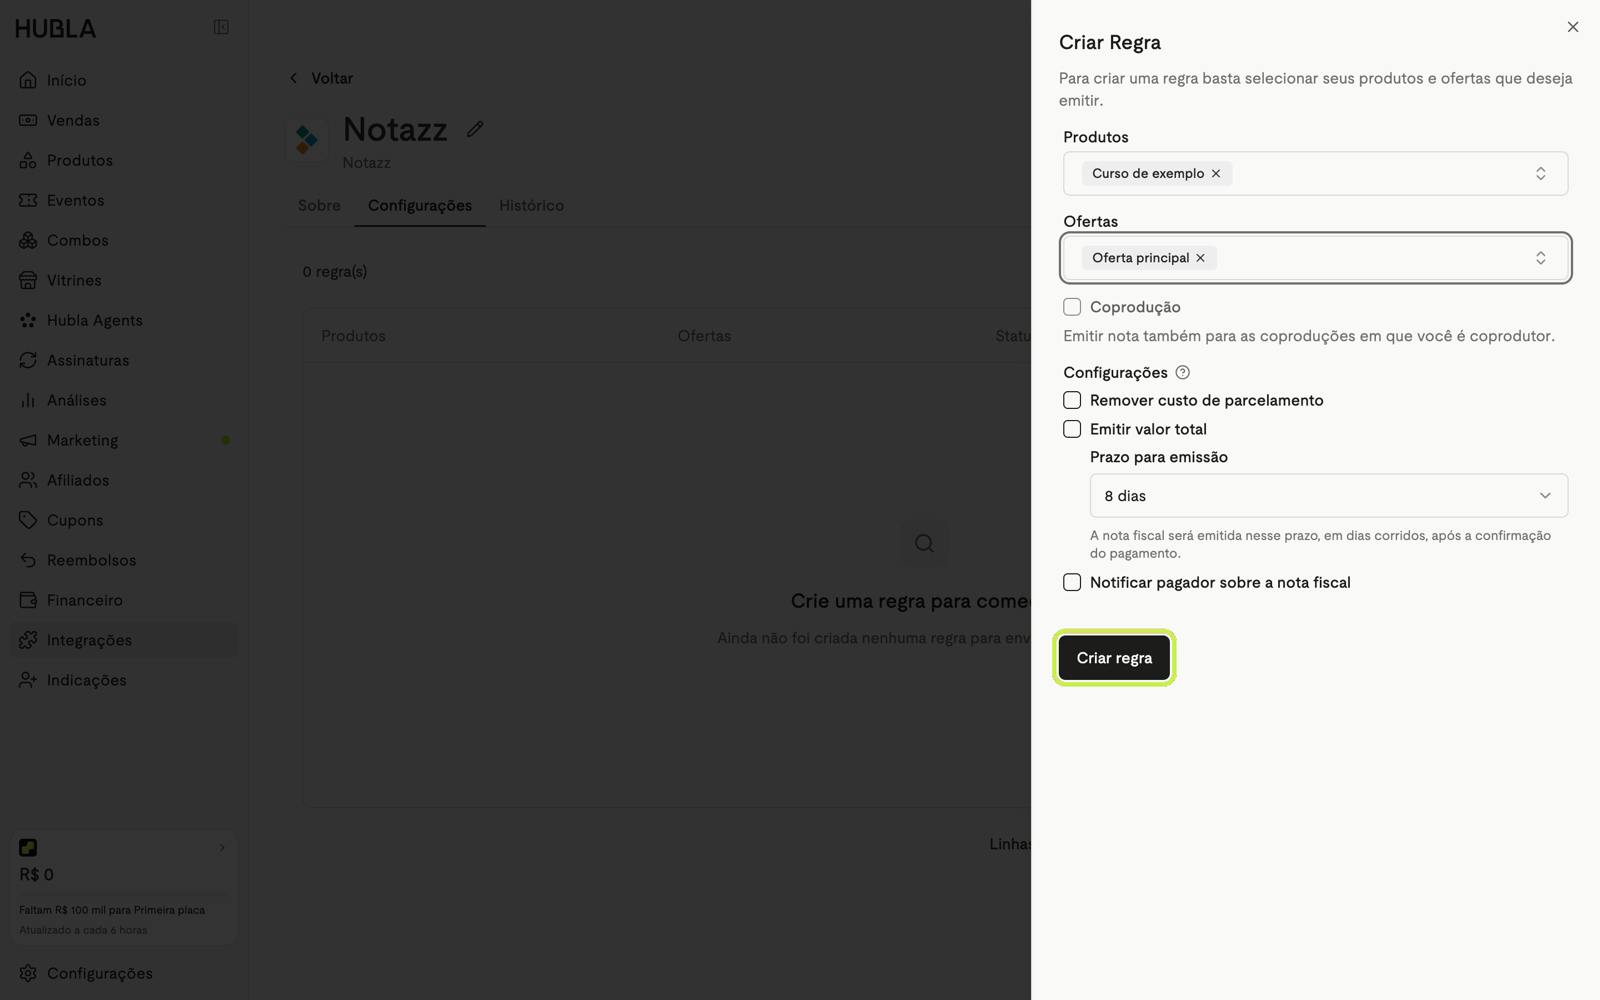Remove the 'Oferta principal' offer chip
1600x1000 pixels.
click(1200, 258)
